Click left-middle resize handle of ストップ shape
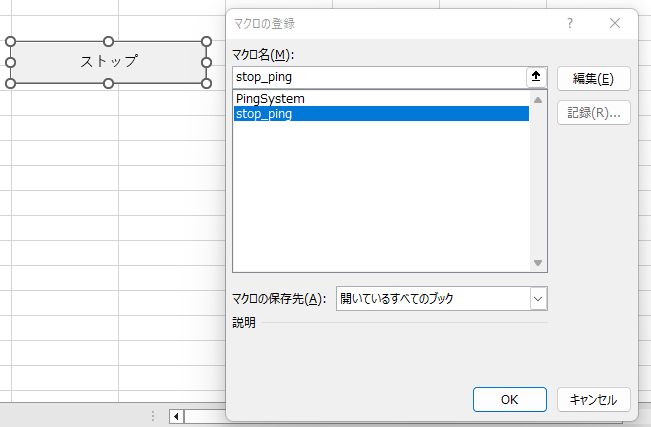Viewport: 651px width, 427px height. (x=11, y=62)
